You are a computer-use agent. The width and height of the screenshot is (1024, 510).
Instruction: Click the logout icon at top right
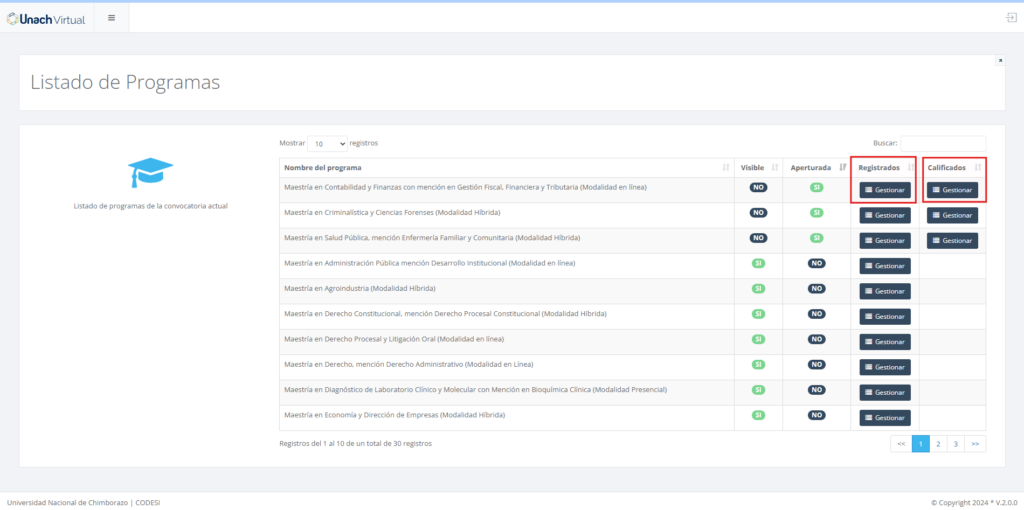[1011, 18]
